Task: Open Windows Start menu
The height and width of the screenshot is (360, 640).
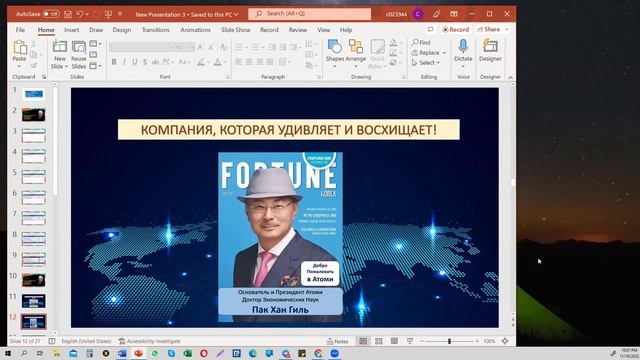Action: 8,353
